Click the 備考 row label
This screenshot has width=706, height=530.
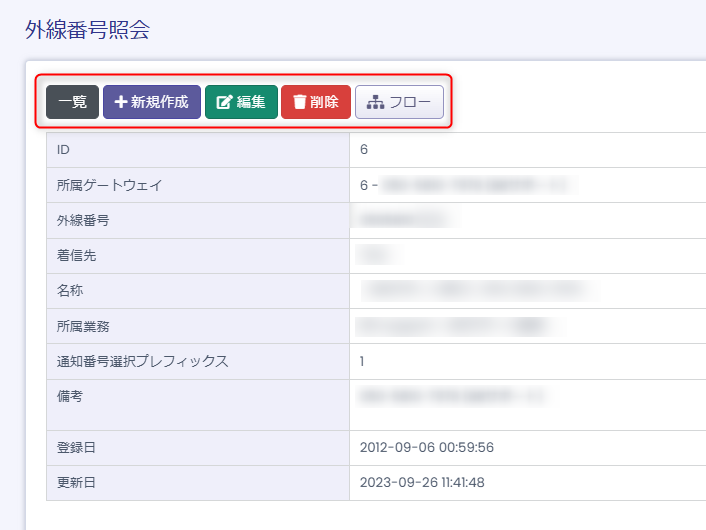pos(70,396)
